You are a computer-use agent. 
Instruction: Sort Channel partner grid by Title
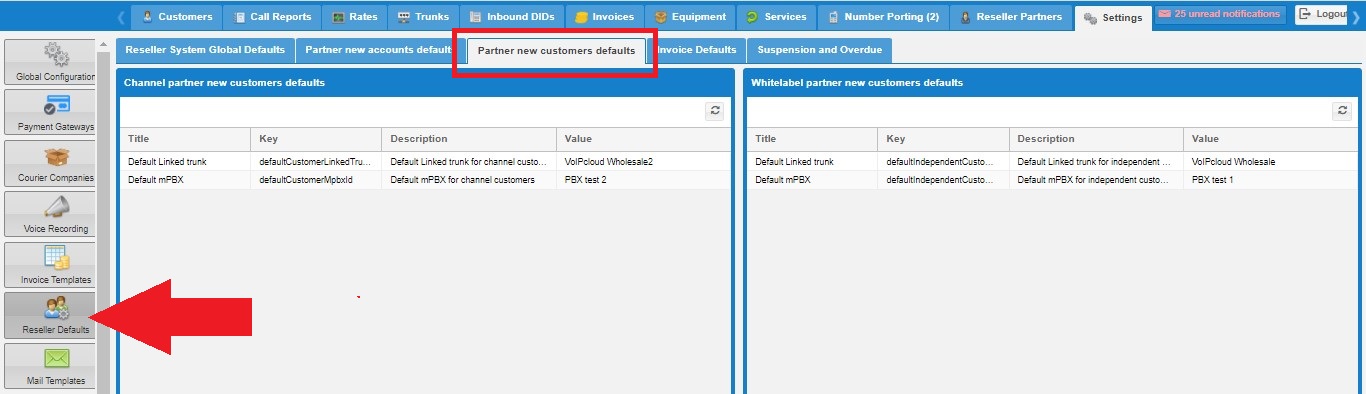(x=185, y=139)
